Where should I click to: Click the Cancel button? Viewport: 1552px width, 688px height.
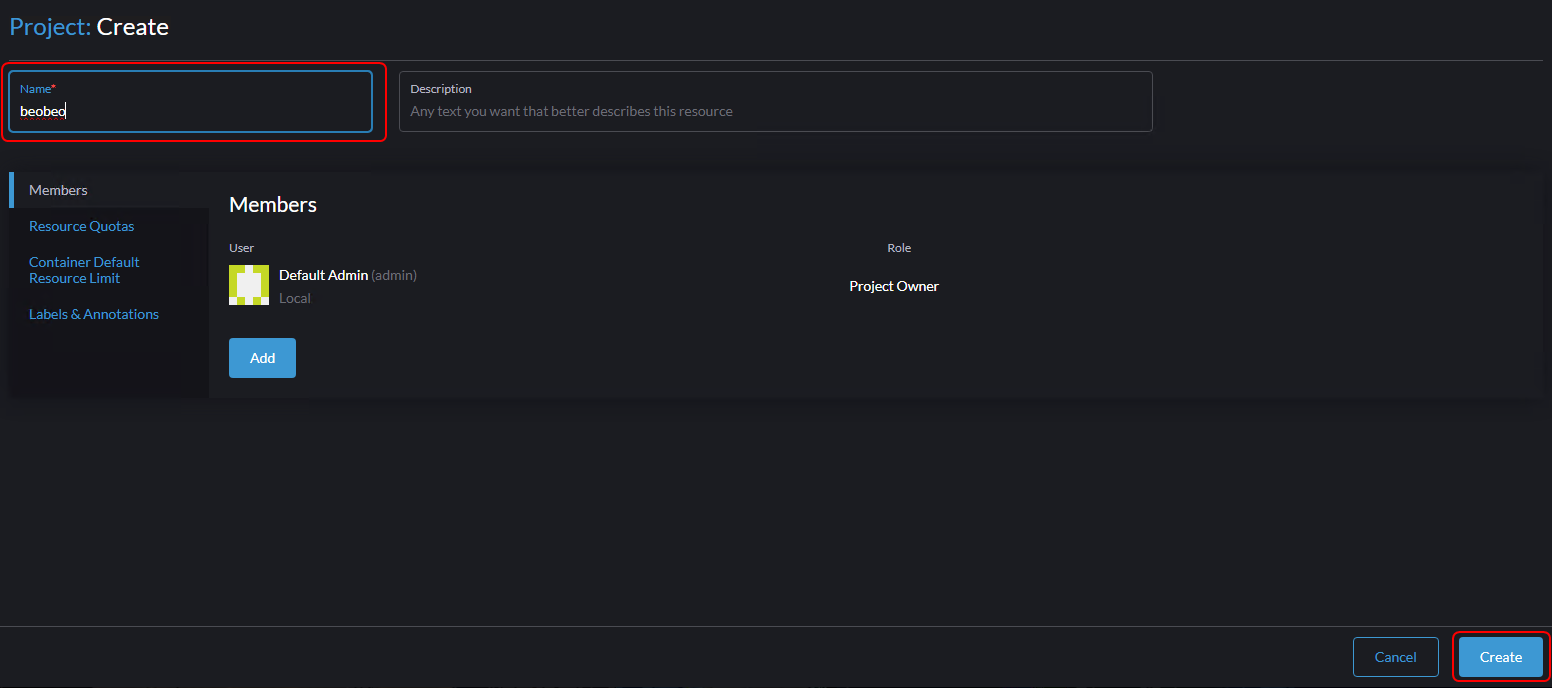(1395, 657)
